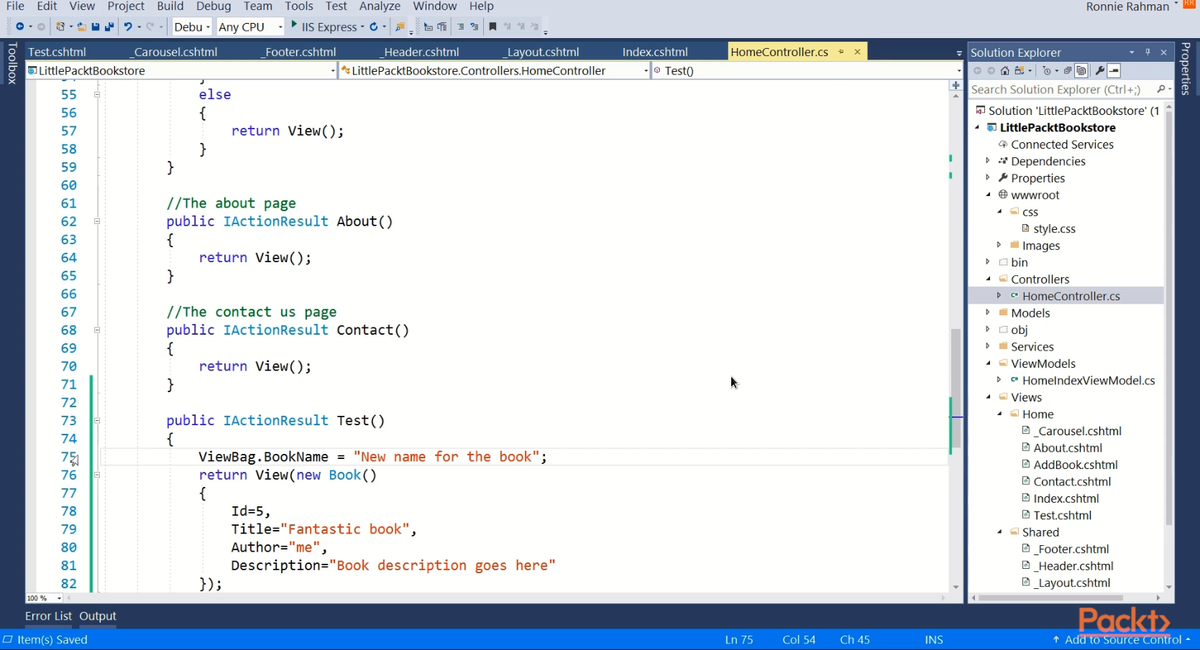The height and width of the screenshot is (650, 1200).
Task: Click Collapse All icon in Solution Explorer
Action: (x=1067, y=71)
